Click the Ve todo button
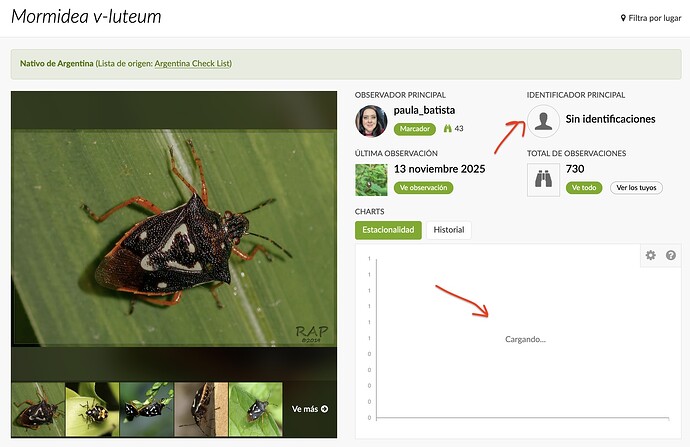This screenshot has width=690, height=447. (x=584, y=188)
